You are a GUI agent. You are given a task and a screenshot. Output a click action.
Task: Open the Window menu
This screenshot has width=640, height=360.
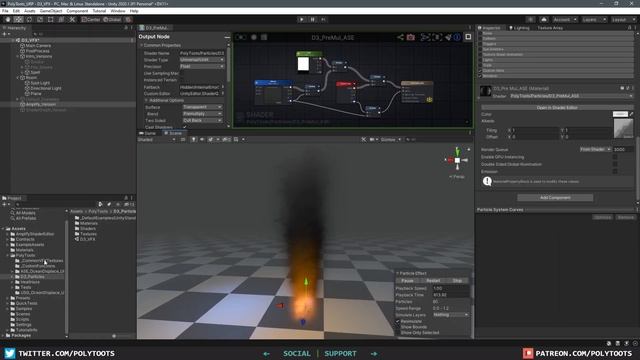pyautogui.click(x=118, y=11)
